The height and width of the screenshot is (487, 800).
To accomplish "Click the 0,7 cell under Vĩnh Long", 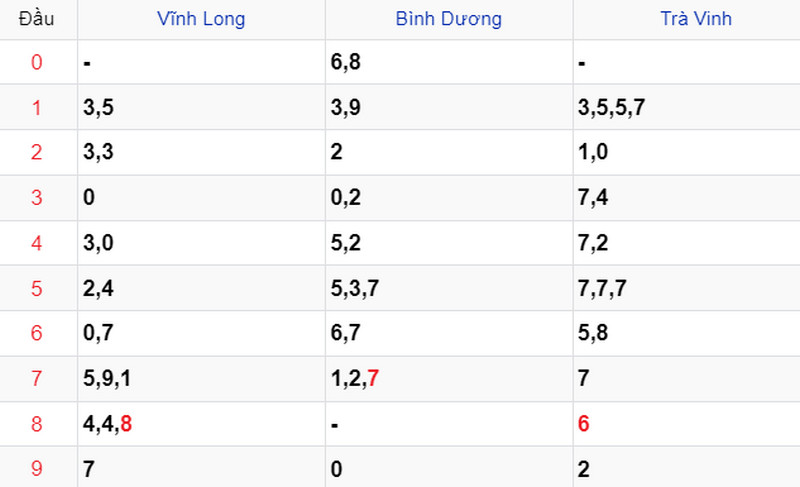I will pyautogui.click(x=202, y=333).
